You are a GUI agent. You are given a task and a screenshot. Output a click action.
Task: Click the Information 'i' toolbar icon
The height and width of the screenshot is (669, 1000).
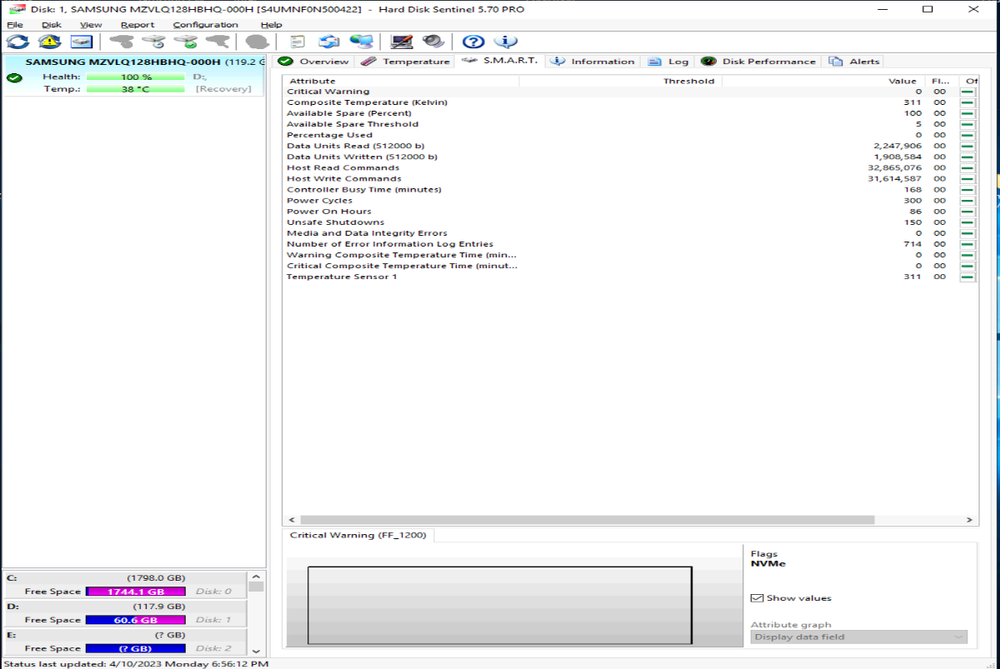click(x=505, y=42)
